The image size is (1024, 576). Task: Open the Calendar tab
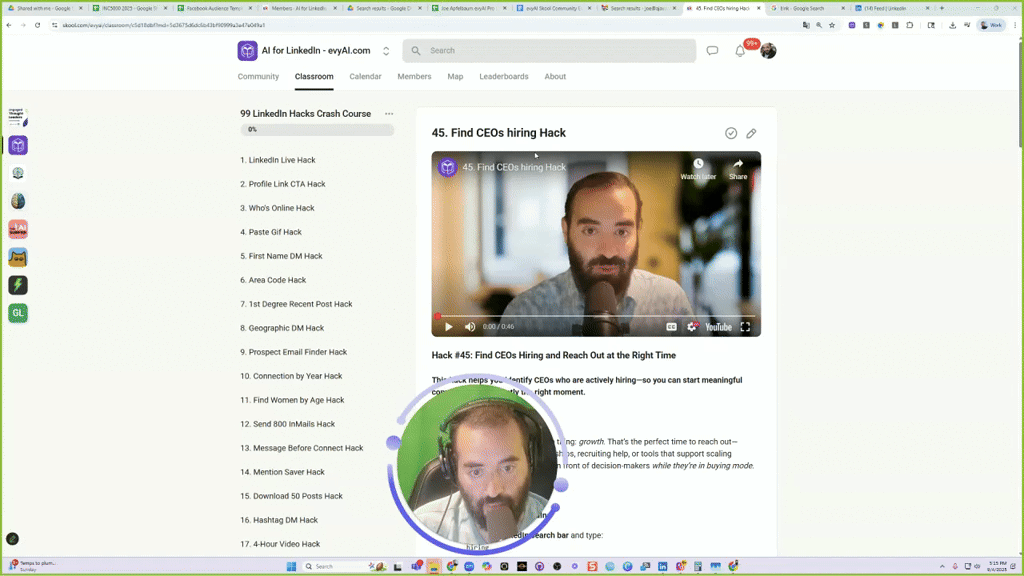click(365, 76)
